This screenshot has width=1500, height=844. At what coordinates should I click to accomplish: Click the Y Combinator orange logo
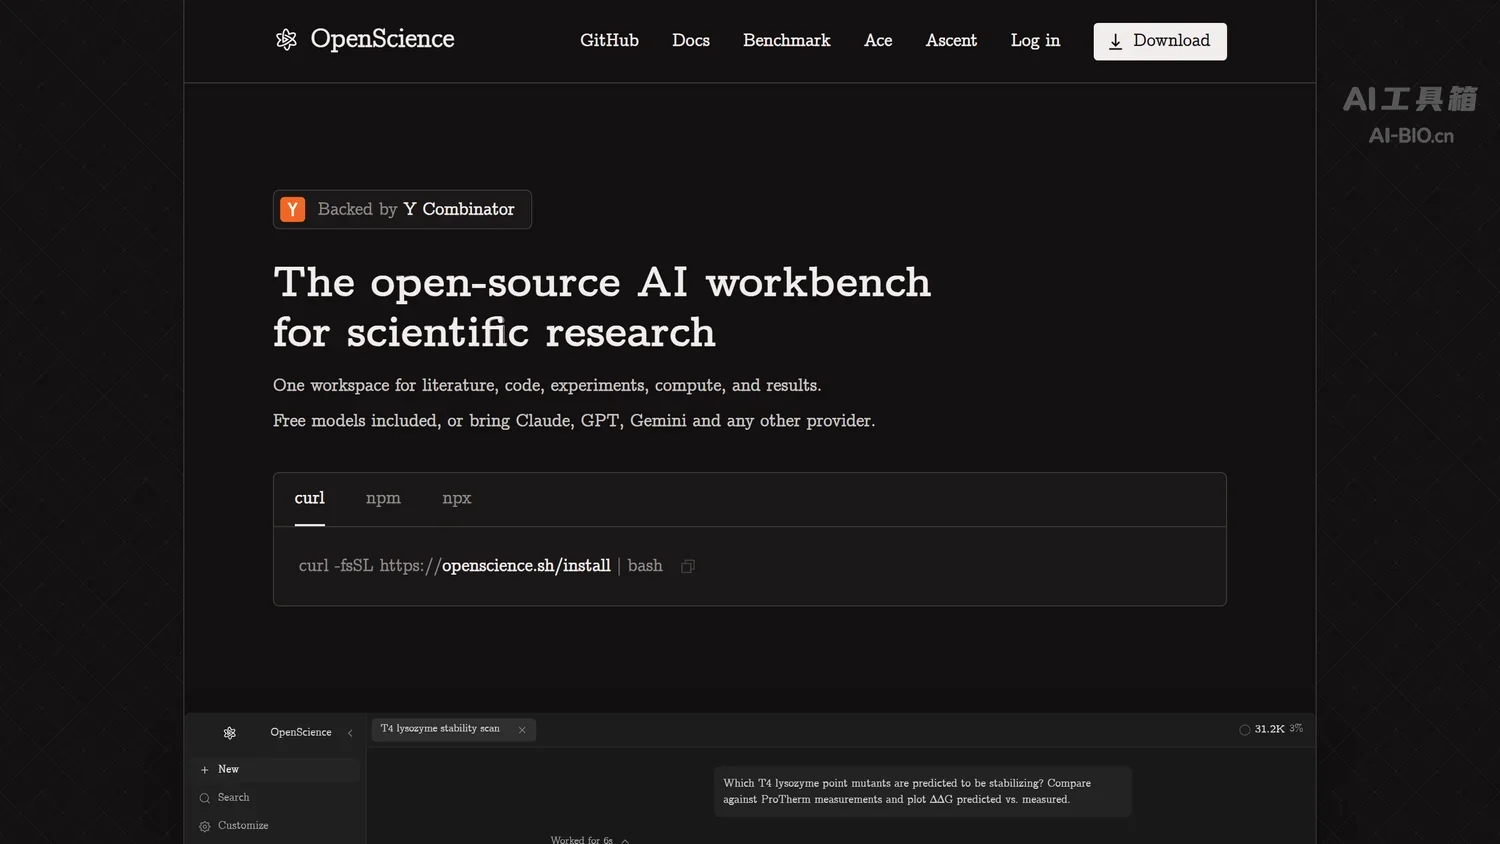click(x=292, y=209)
